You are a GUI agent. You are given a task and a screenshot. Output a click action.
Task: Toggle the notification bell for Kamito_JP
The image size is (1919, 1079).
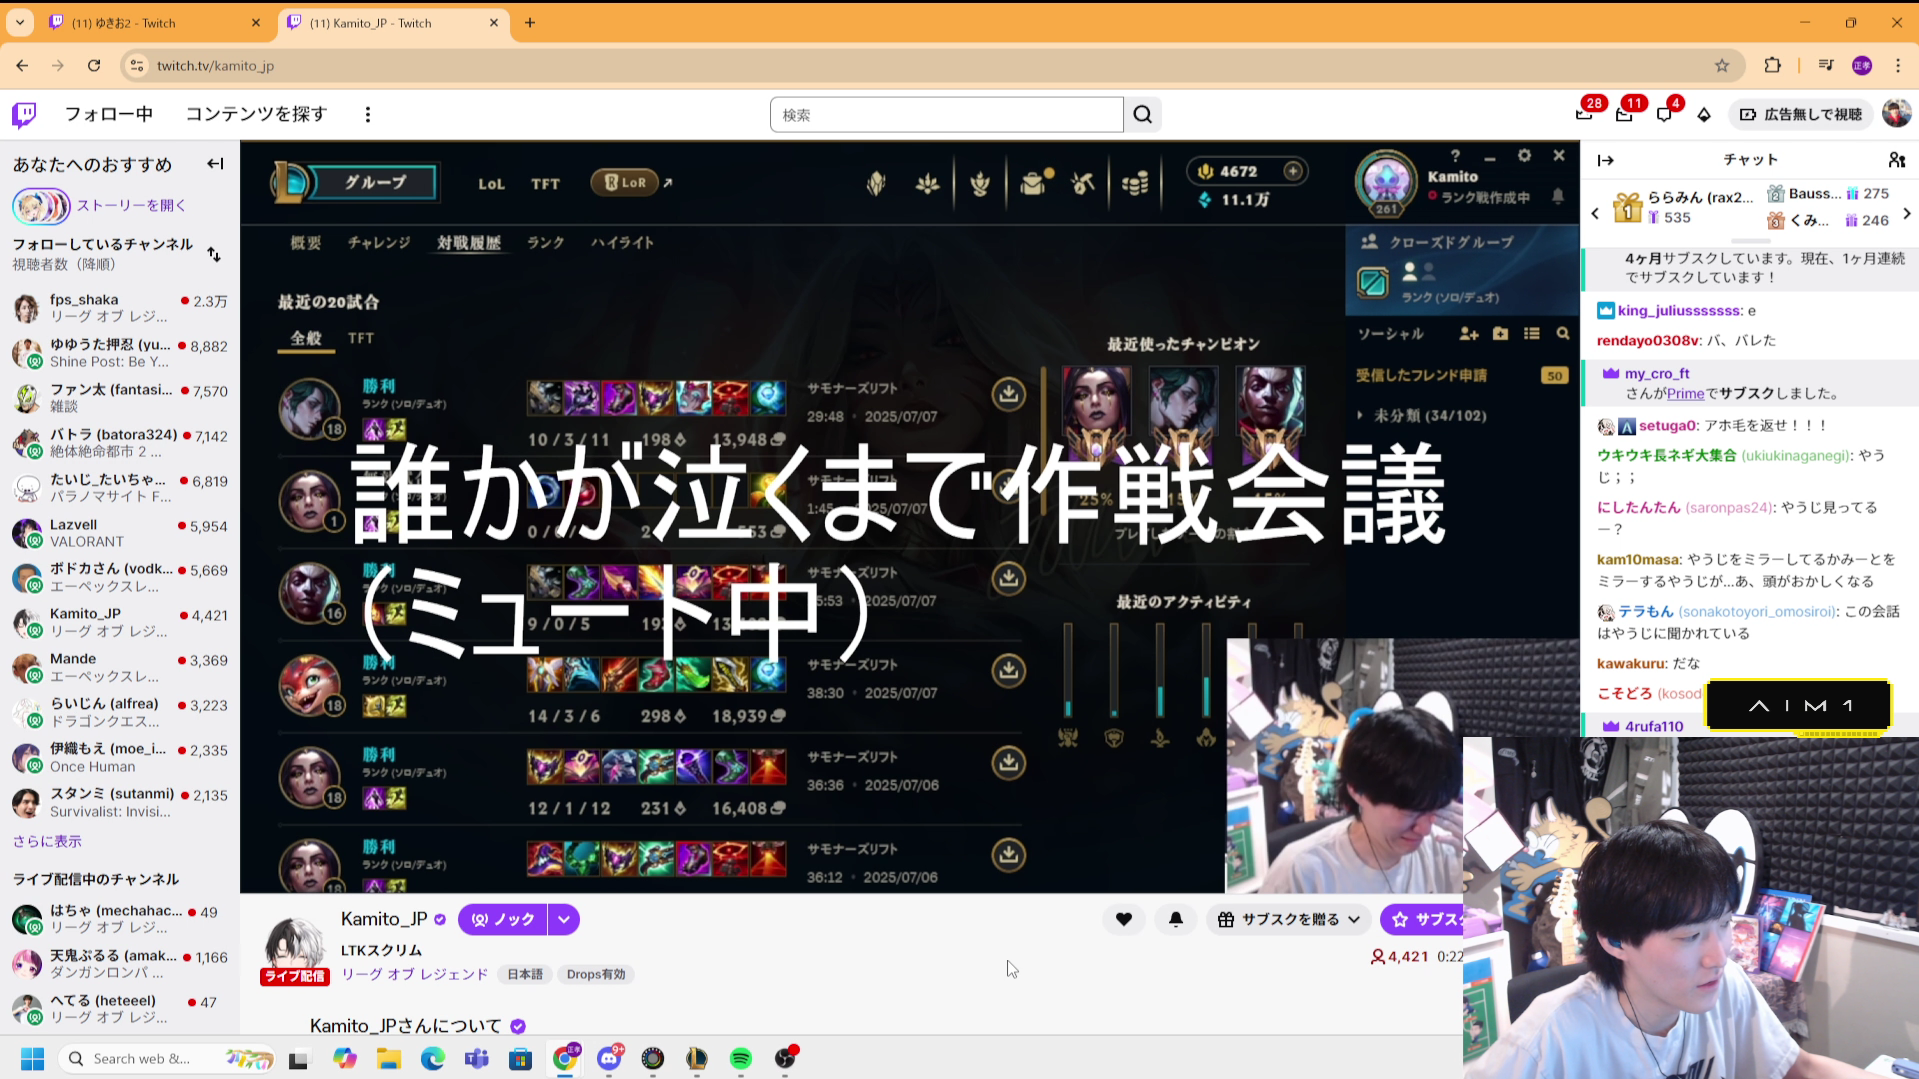click(1176, 919)
